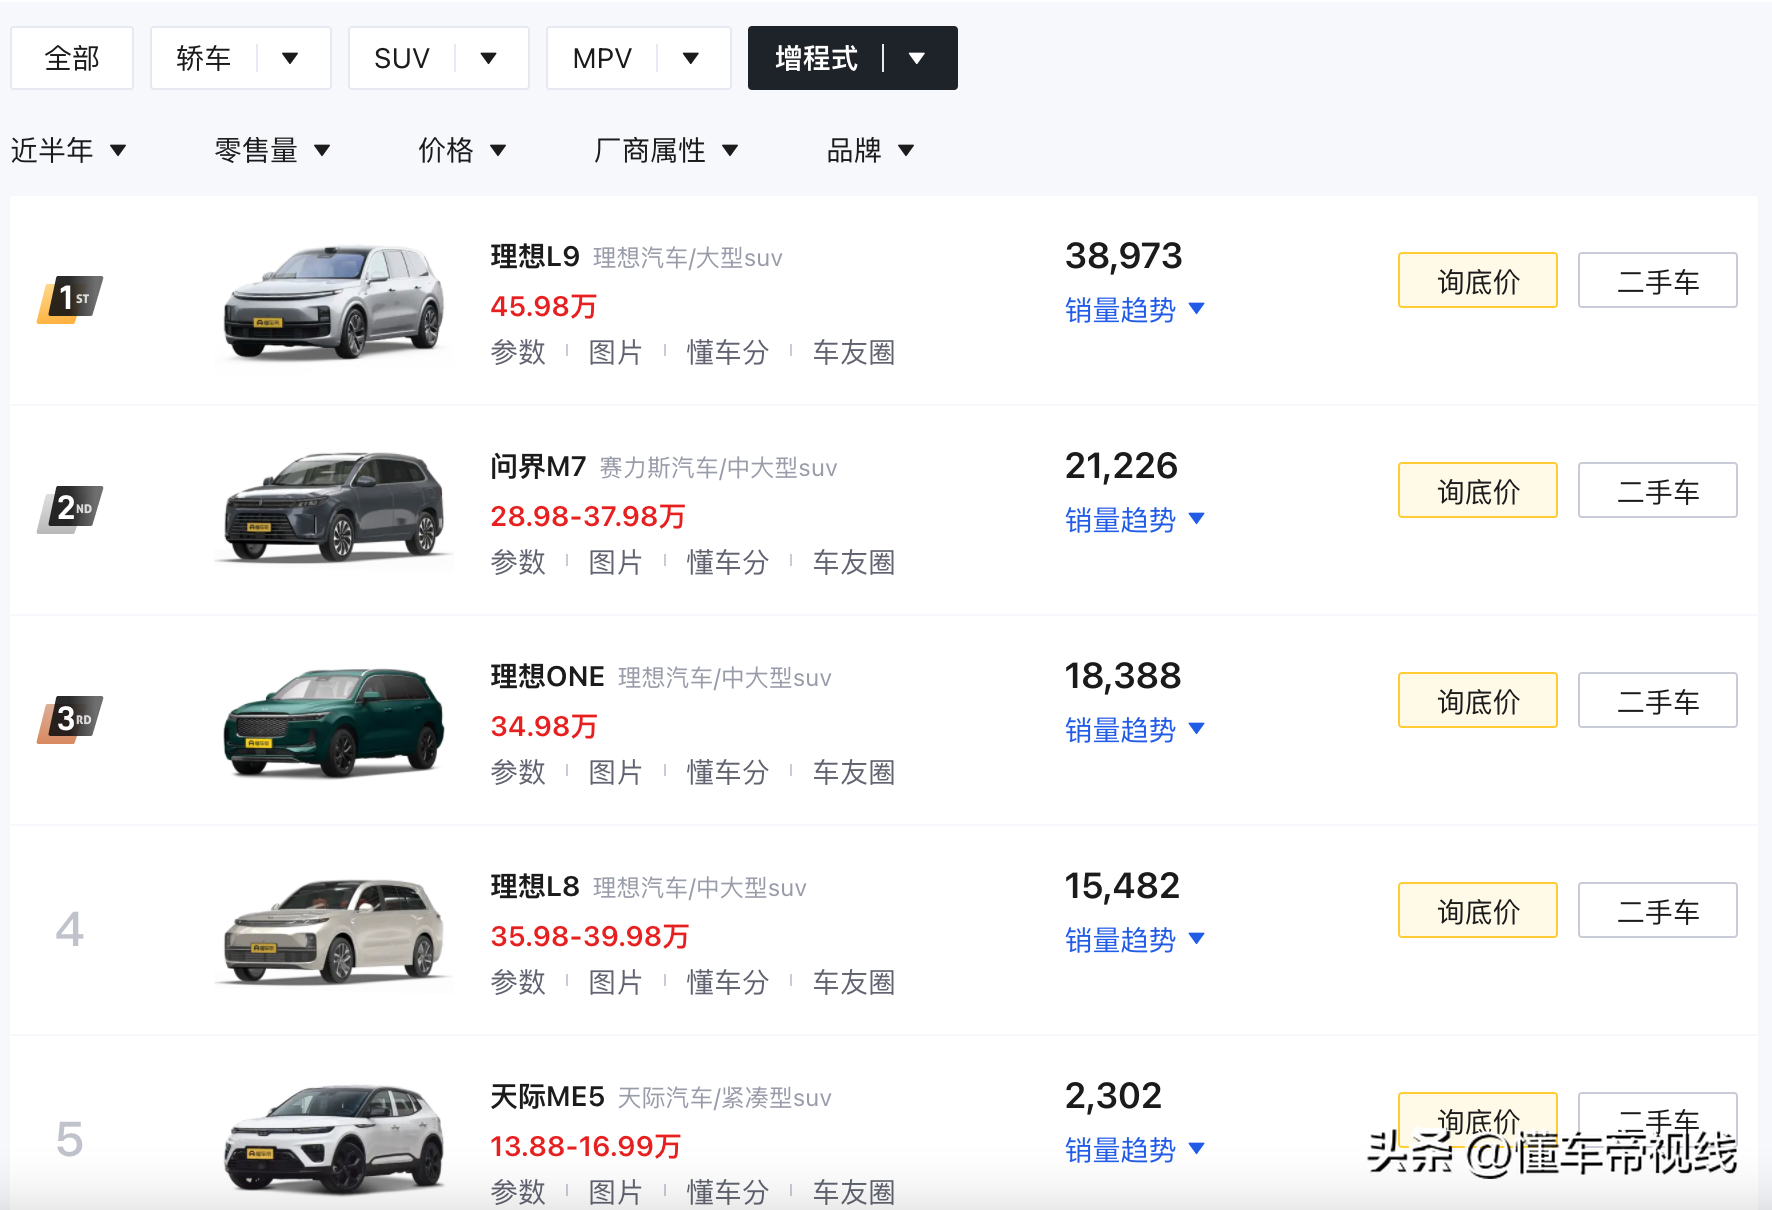
Task: Open 车友圈 for 理想ONE
Action: (x=853, y=772)
